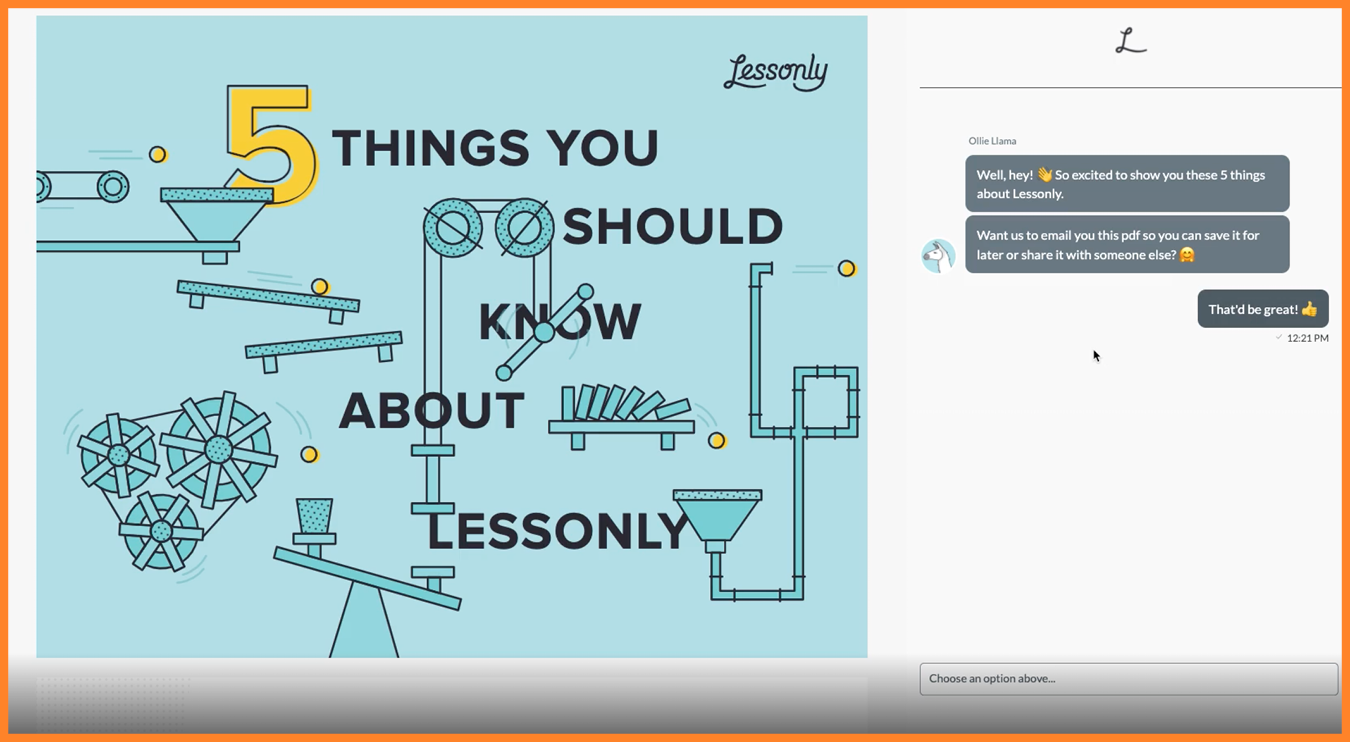Click the 12:21 PM timestamp
Image resolution: width=1350 pixels, height=742 pixels.
point(1308,339)
